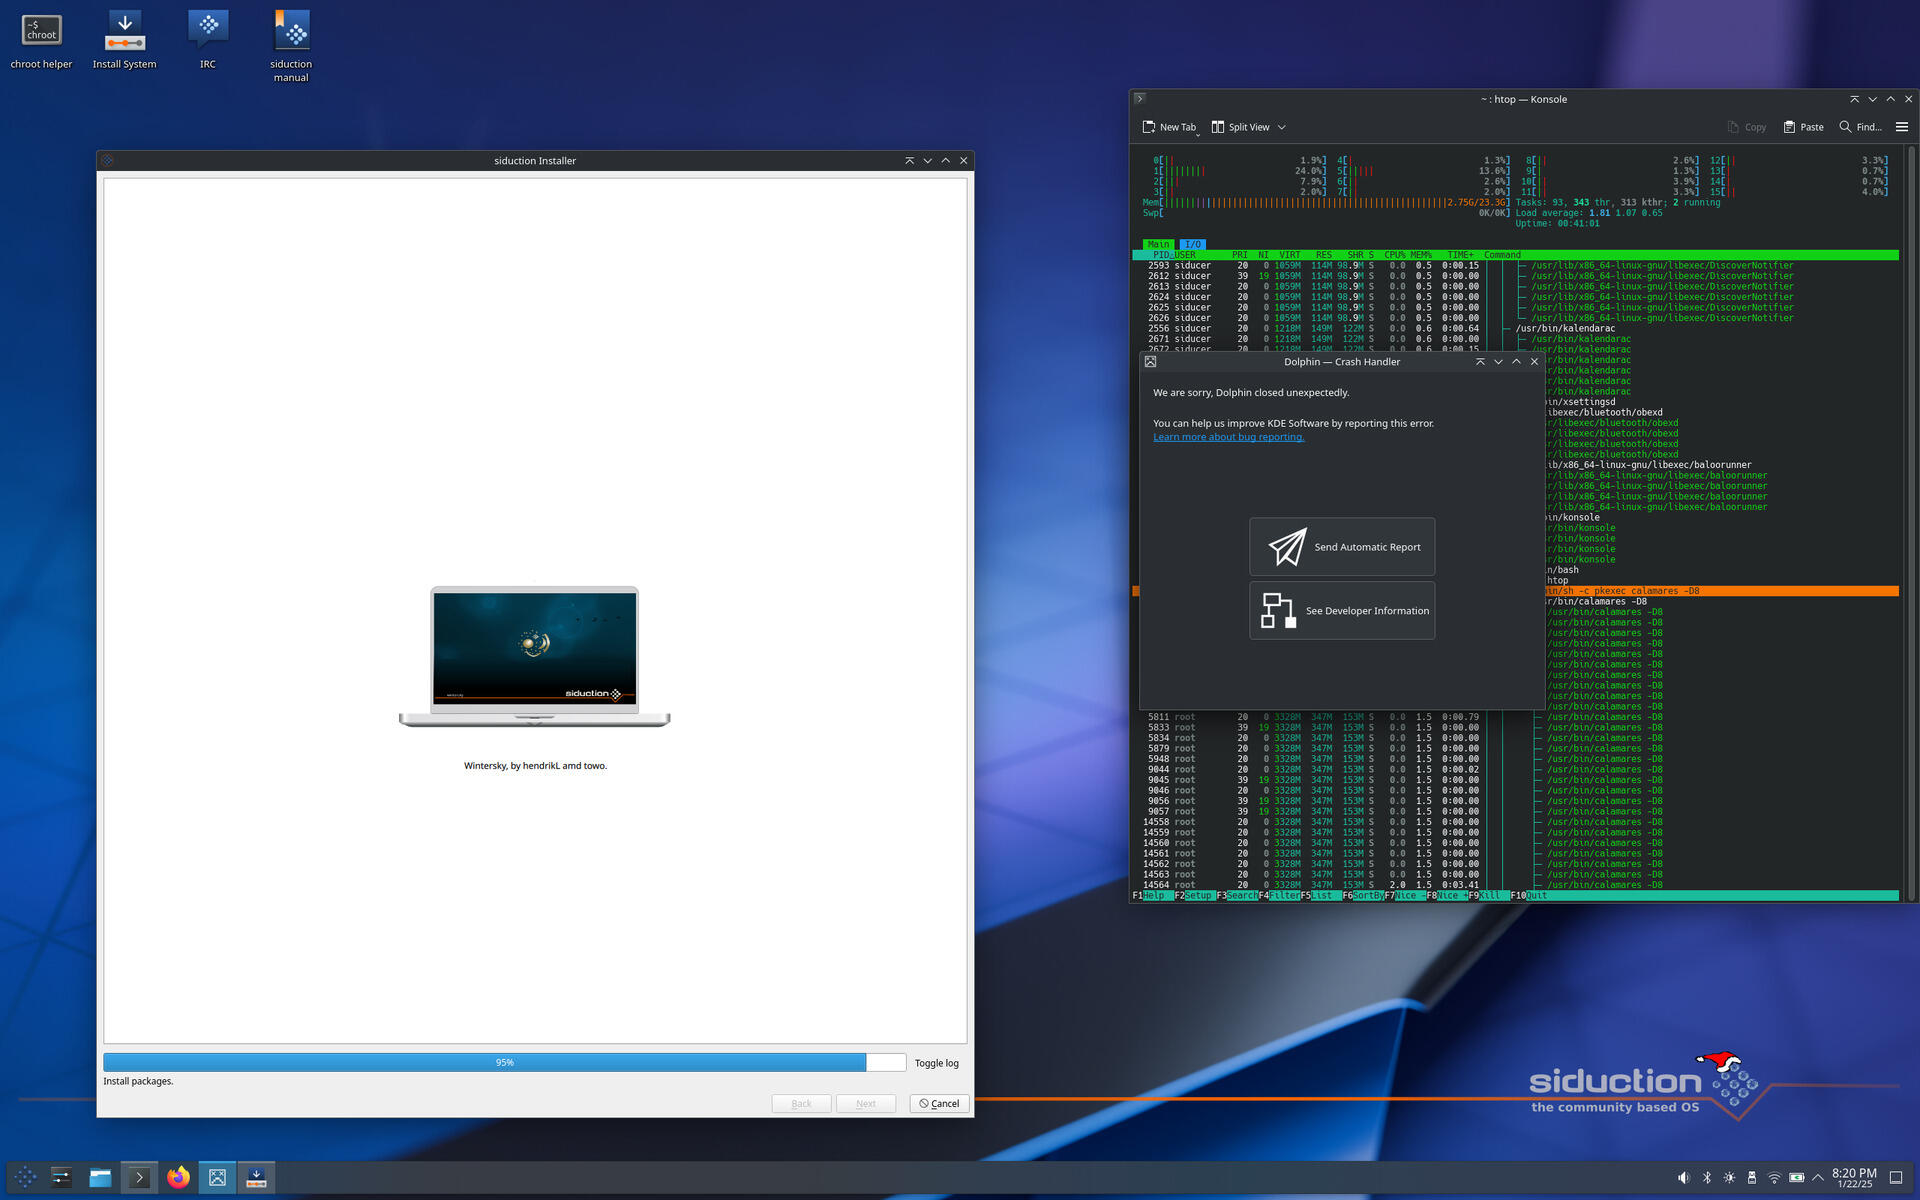Open the battery and power tray icon
The image size is (1920, 1200).
[1796, 1178]
